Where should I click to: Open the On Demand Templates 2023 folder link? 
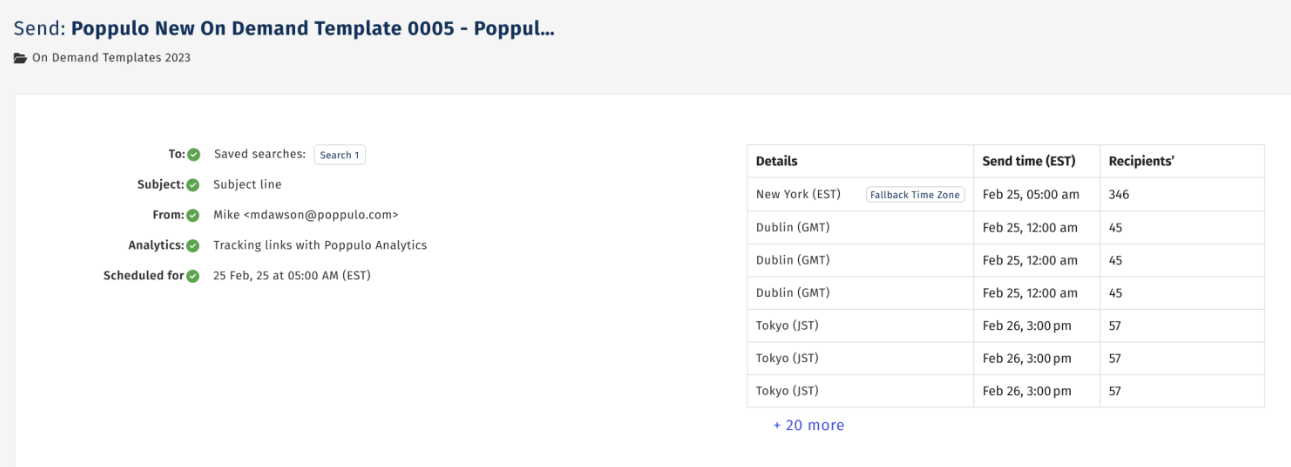111,58
